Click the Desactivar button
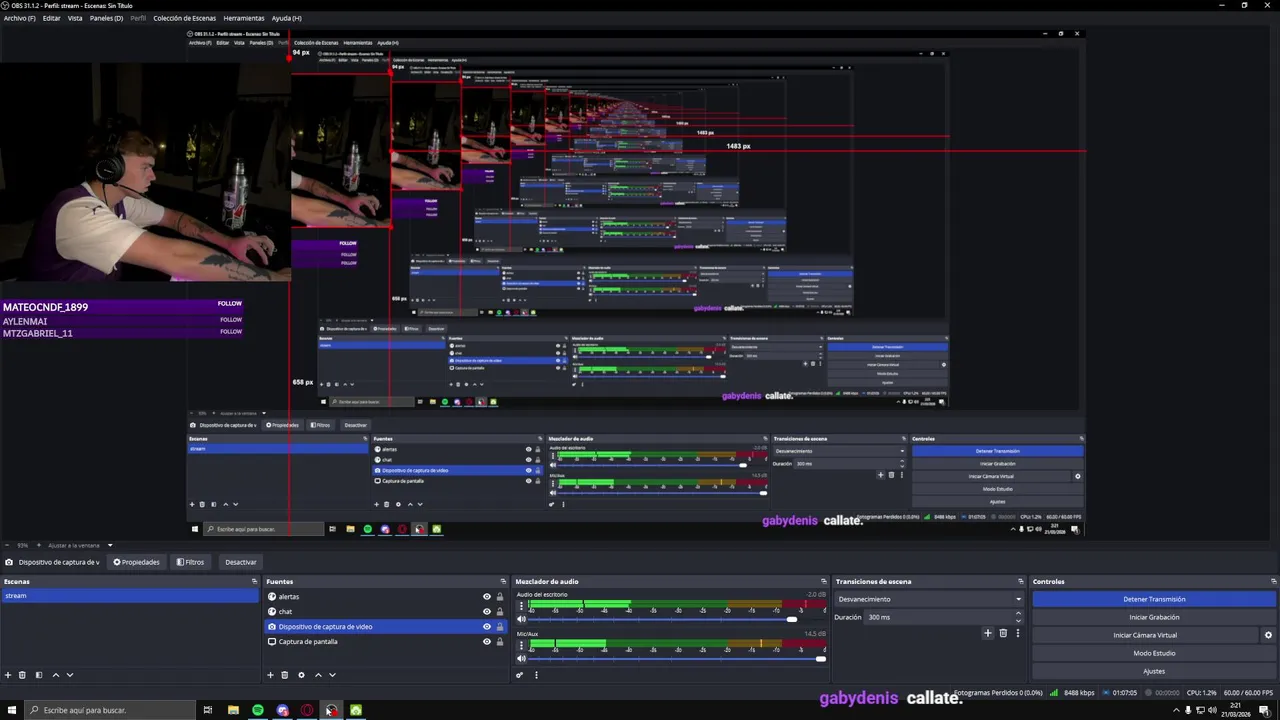Viewport: 1280px width, 720px height. pos(240,562)
